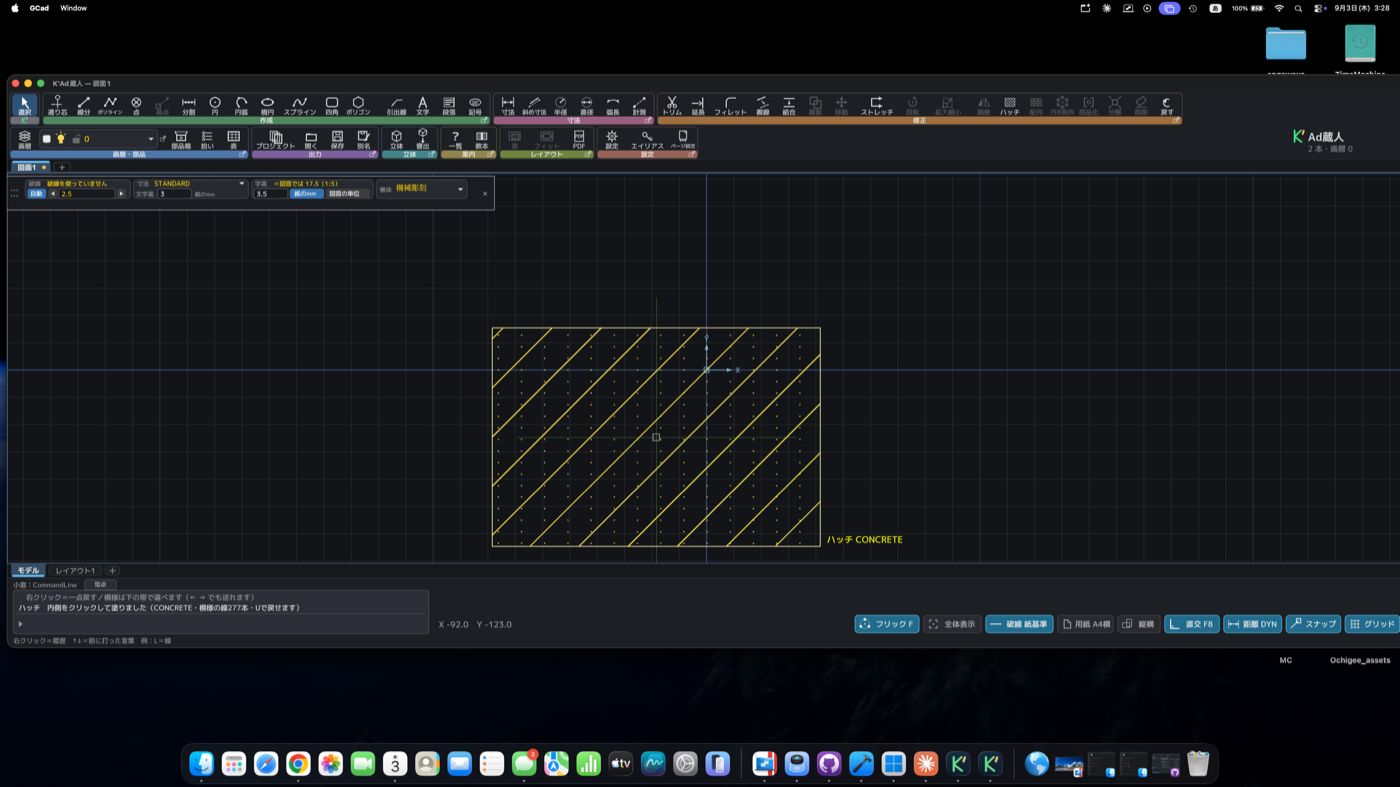
Task: Click the ハッチ hatch tool
Action: 1010,105
